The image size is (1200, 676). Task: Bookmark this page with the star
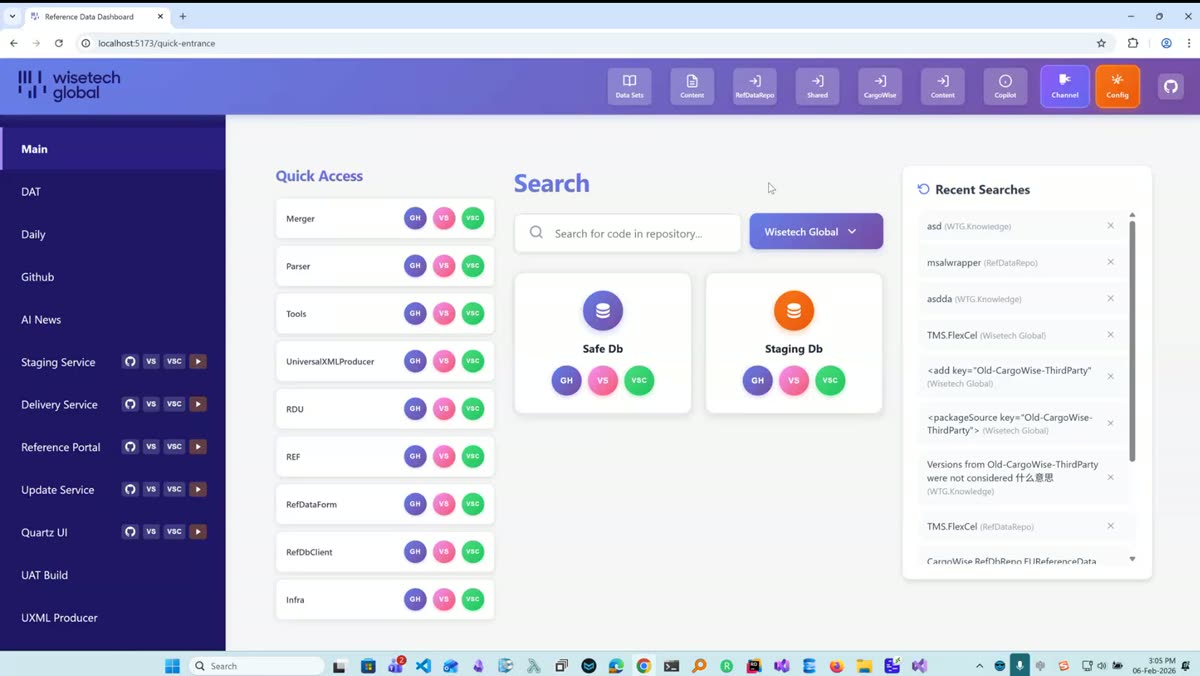[1101, 43]
